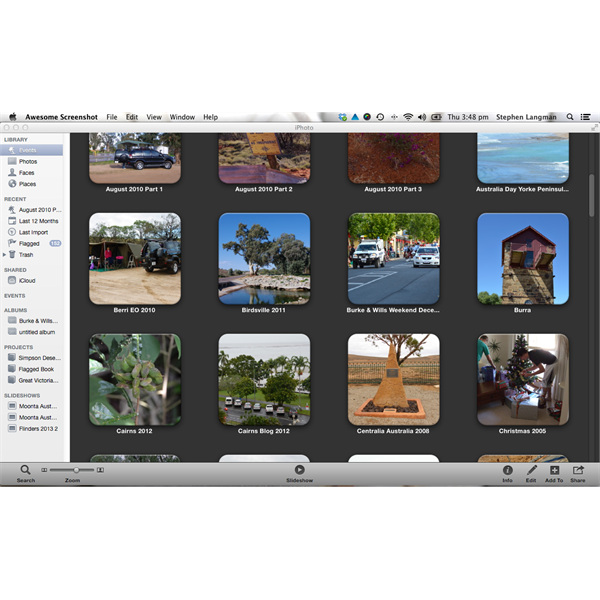
Task: Select the Birdsville 2011 event thumbnail
Action: click(x=264, y=259)
